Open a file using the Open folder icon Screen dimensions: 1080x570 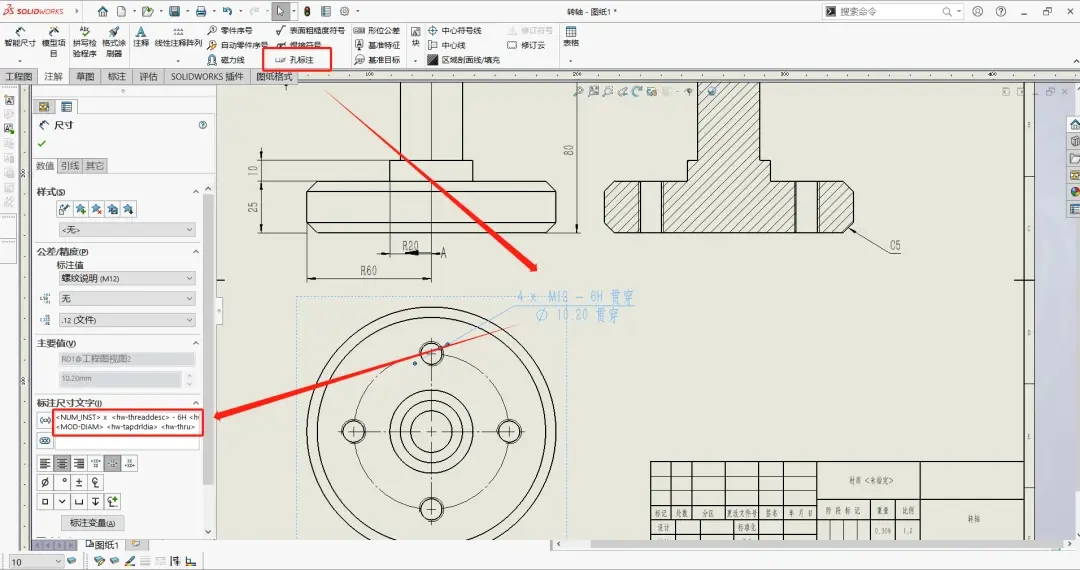[147, 12]
